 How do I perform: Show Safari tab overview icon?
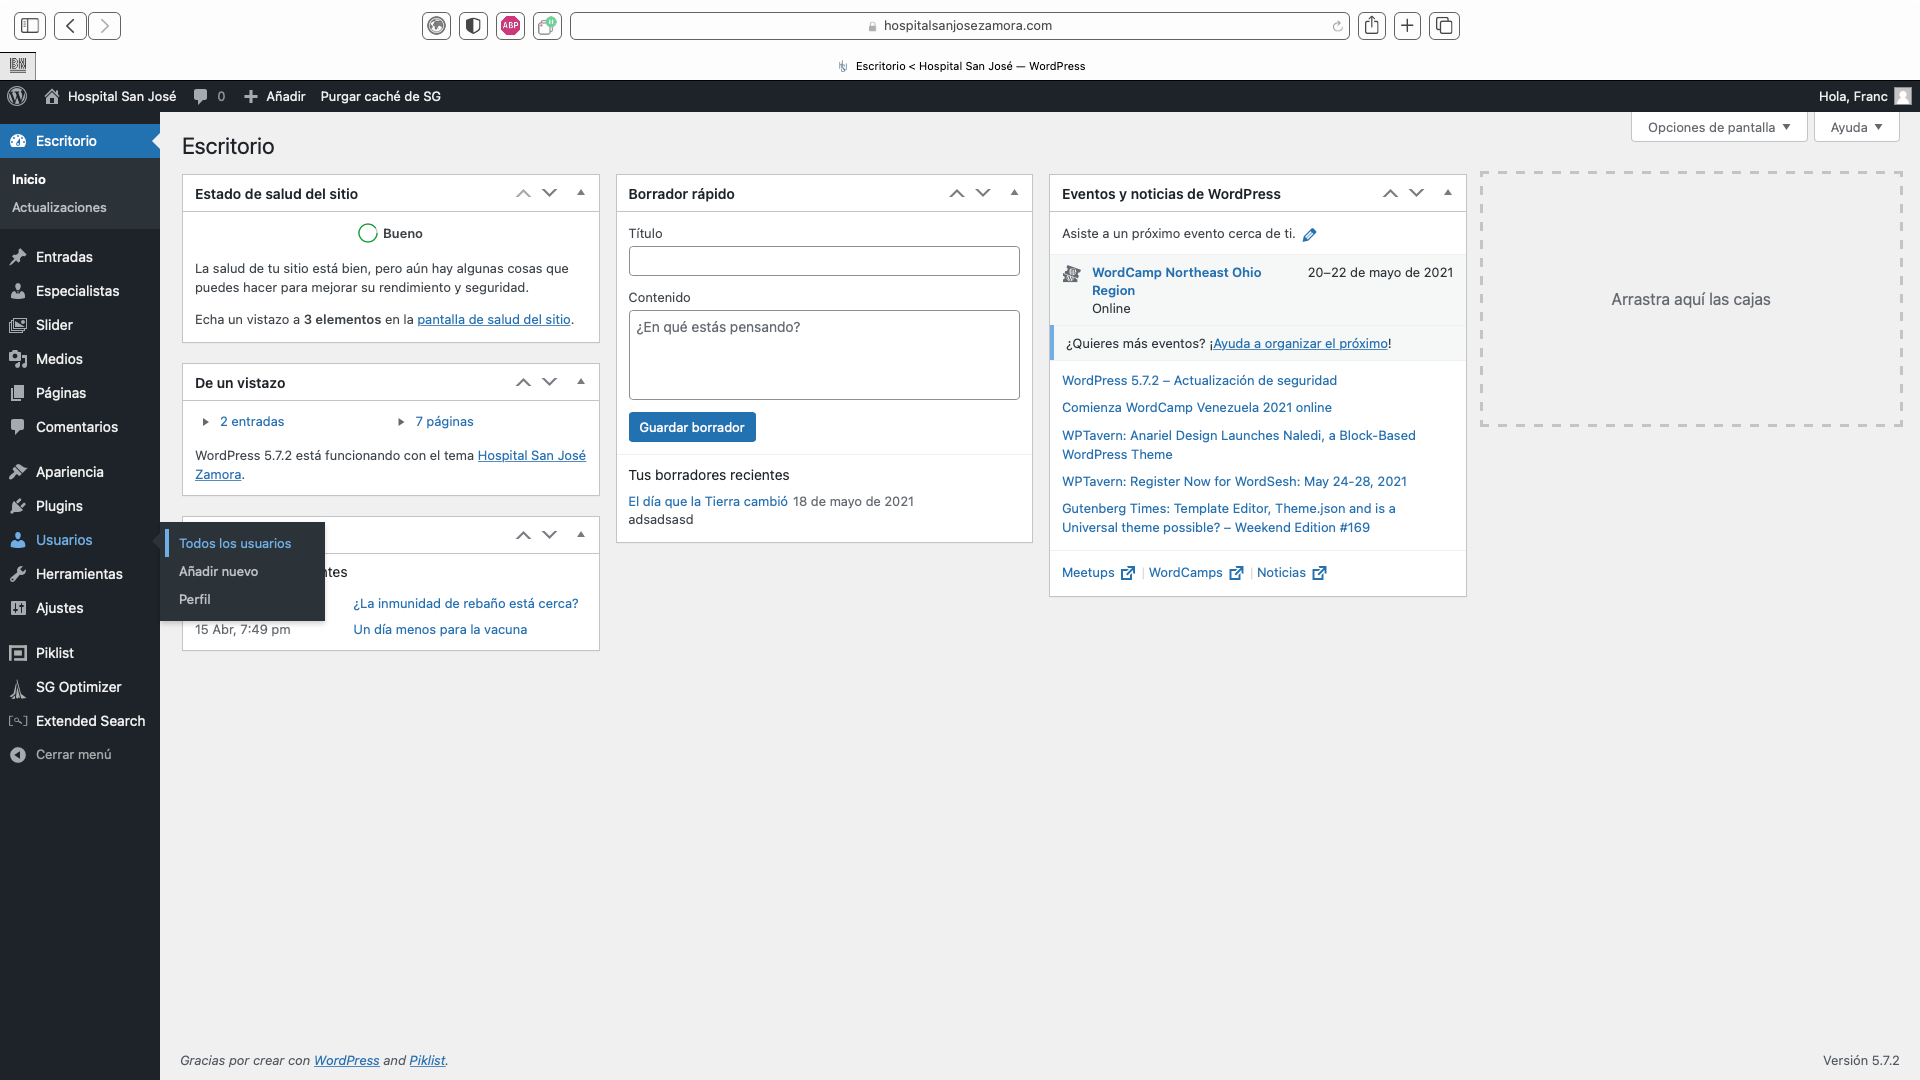click(1444, 26)
